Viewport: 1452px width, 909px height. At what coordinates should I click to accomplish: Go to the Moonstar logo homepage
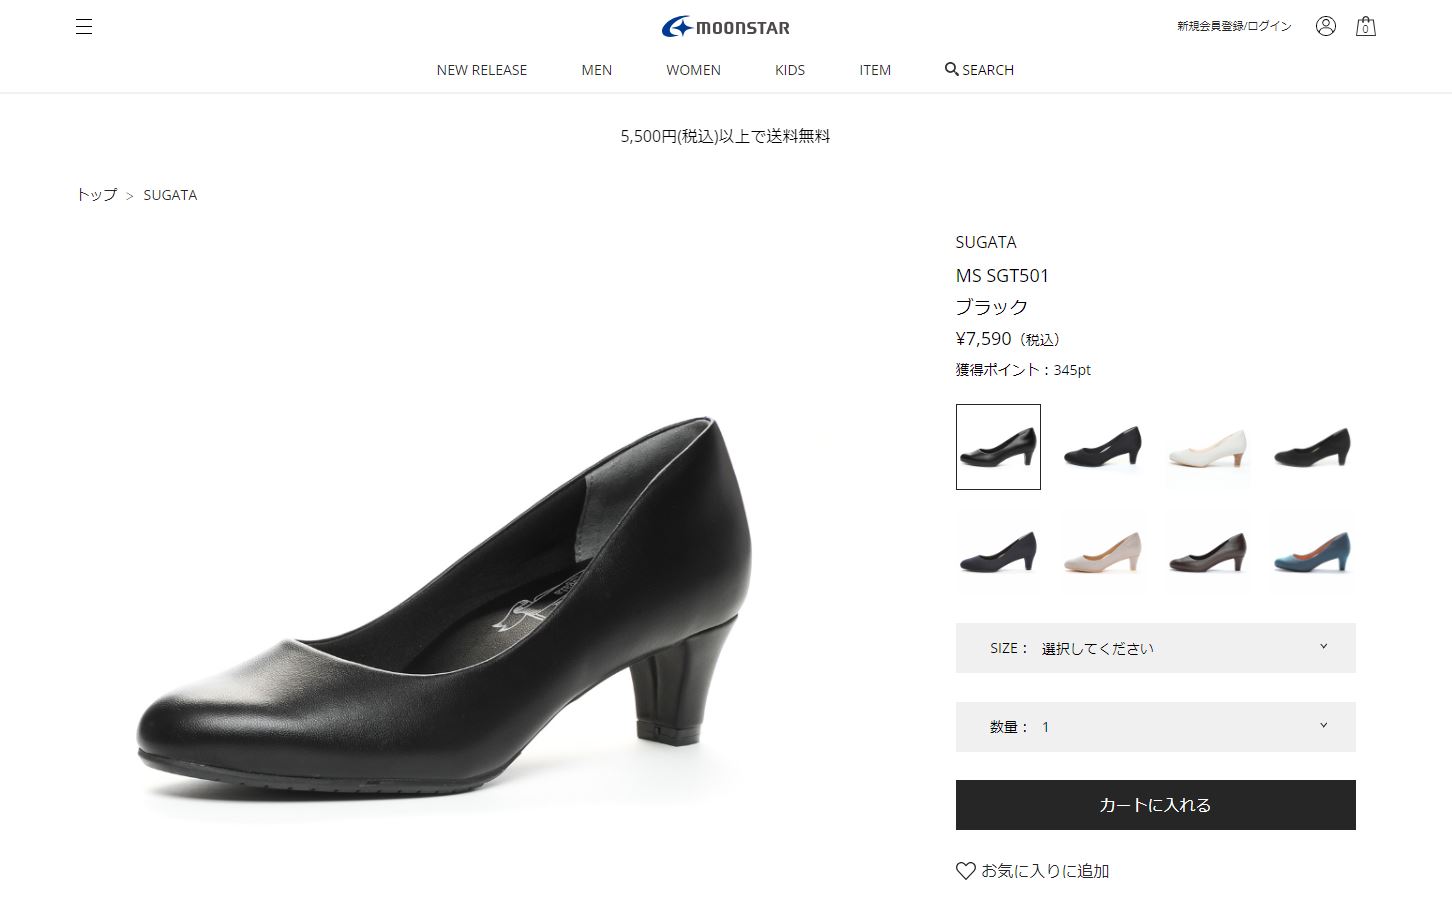coord(725,27)
